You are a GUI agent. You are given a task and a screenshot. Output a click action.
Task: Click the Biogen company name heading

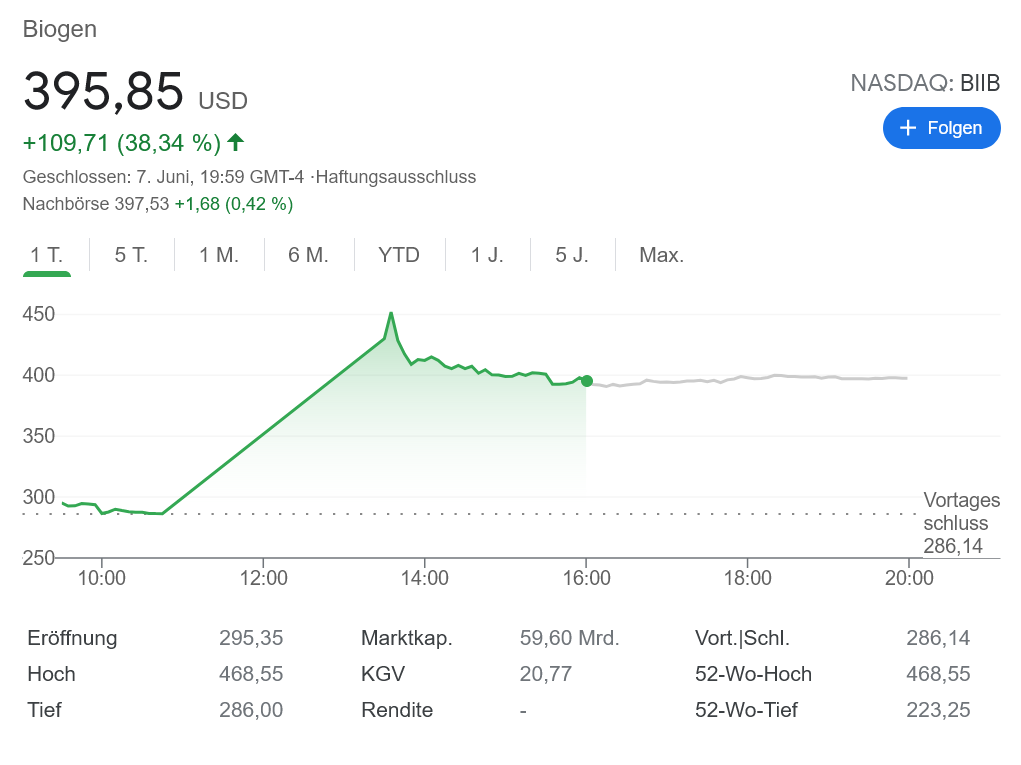click(60, 29)
